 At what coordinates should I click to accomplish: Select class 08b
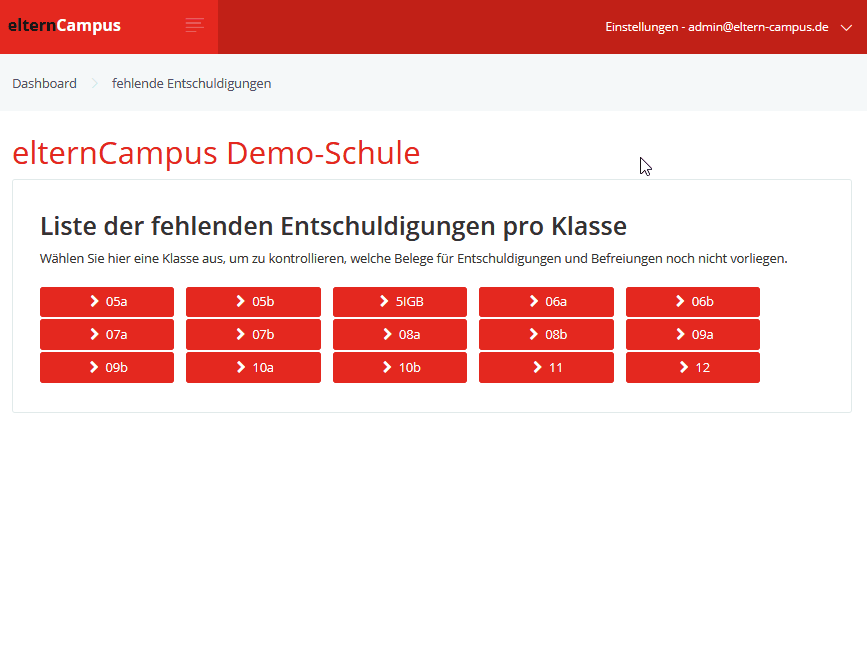(546, 334)
